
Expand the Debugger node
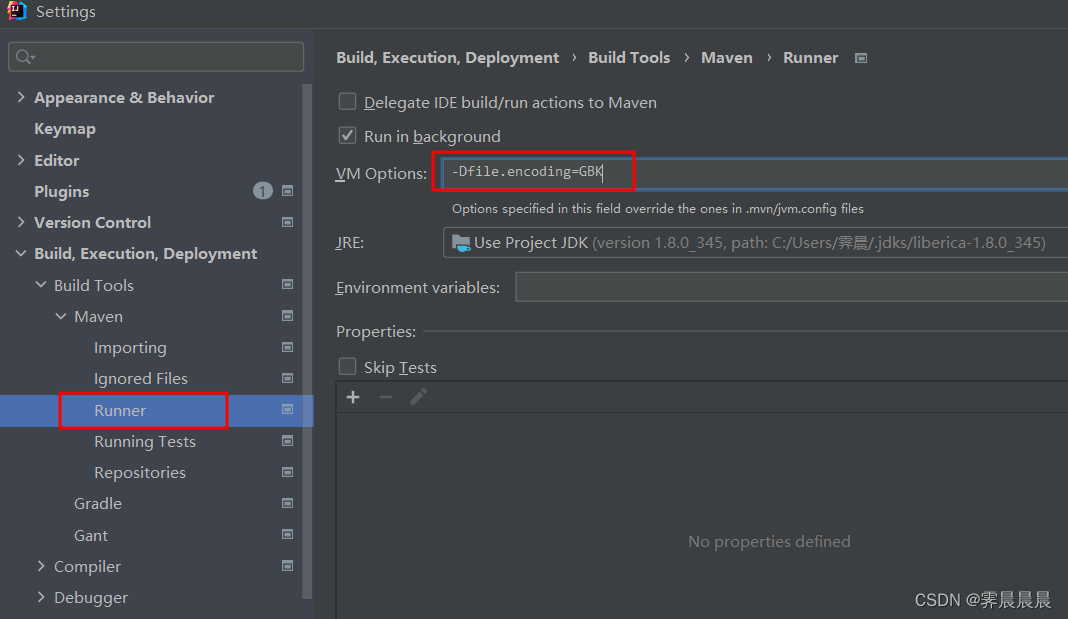click(x=41, y=597)
